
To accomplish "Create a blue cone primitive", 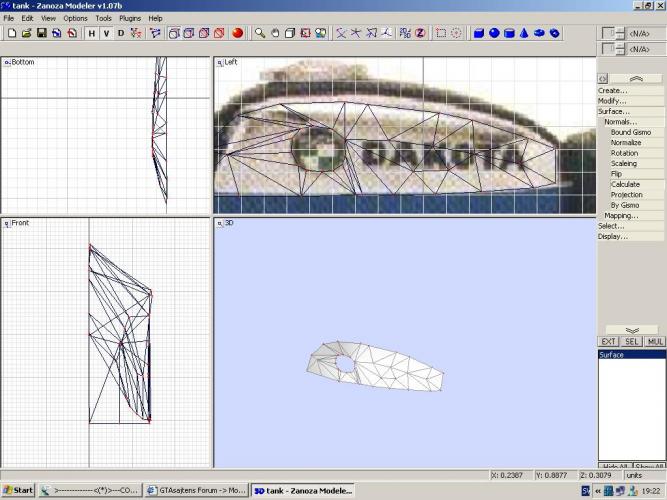I will click(525, 33).
